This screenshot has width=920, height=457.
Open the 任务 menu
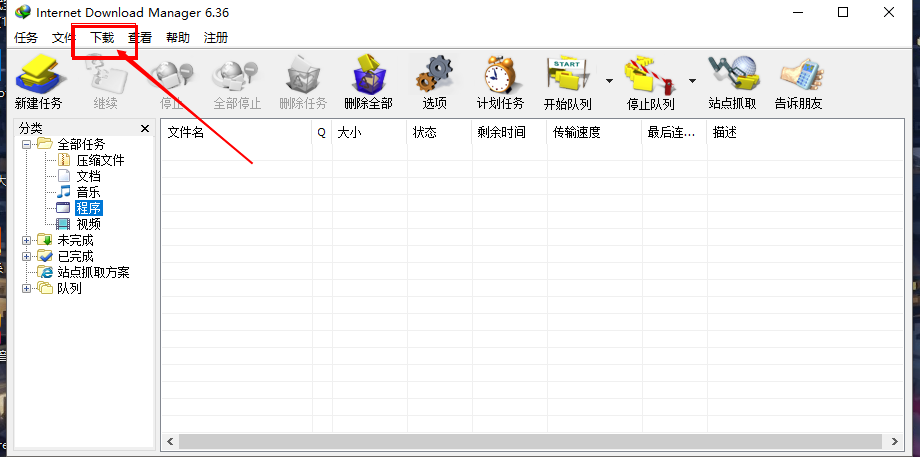click(26, 38)
